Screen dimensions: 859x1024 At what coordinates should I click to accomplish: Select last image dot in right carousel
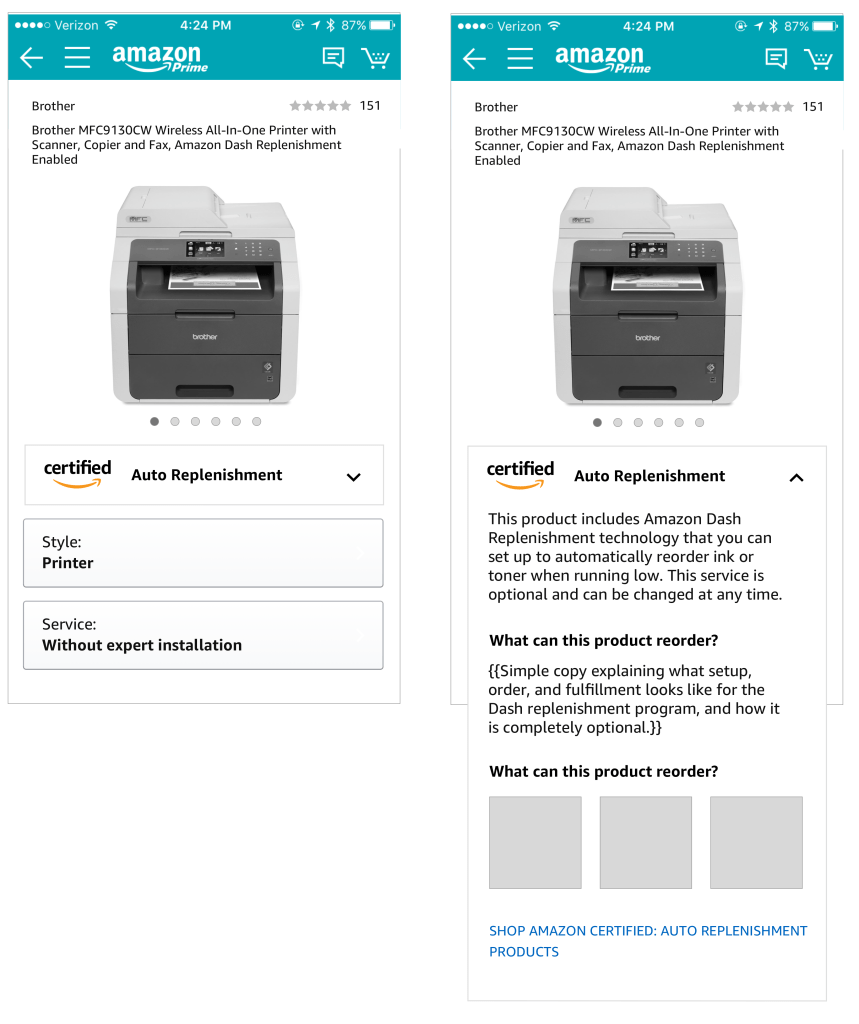click(699, 423)
